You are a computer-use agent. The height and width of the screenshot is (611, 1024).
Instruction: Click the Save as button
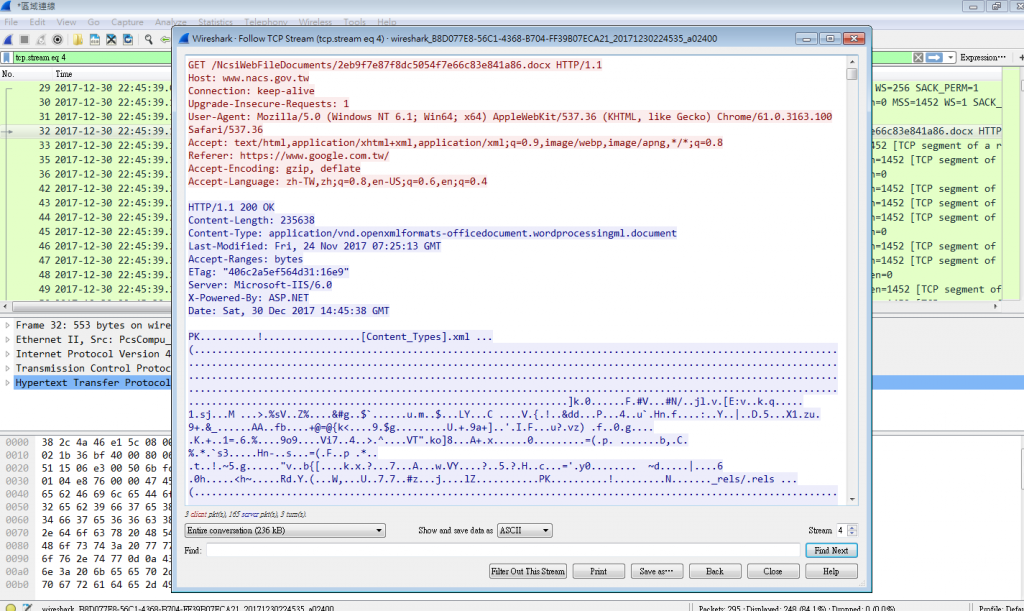coord(656,571)
